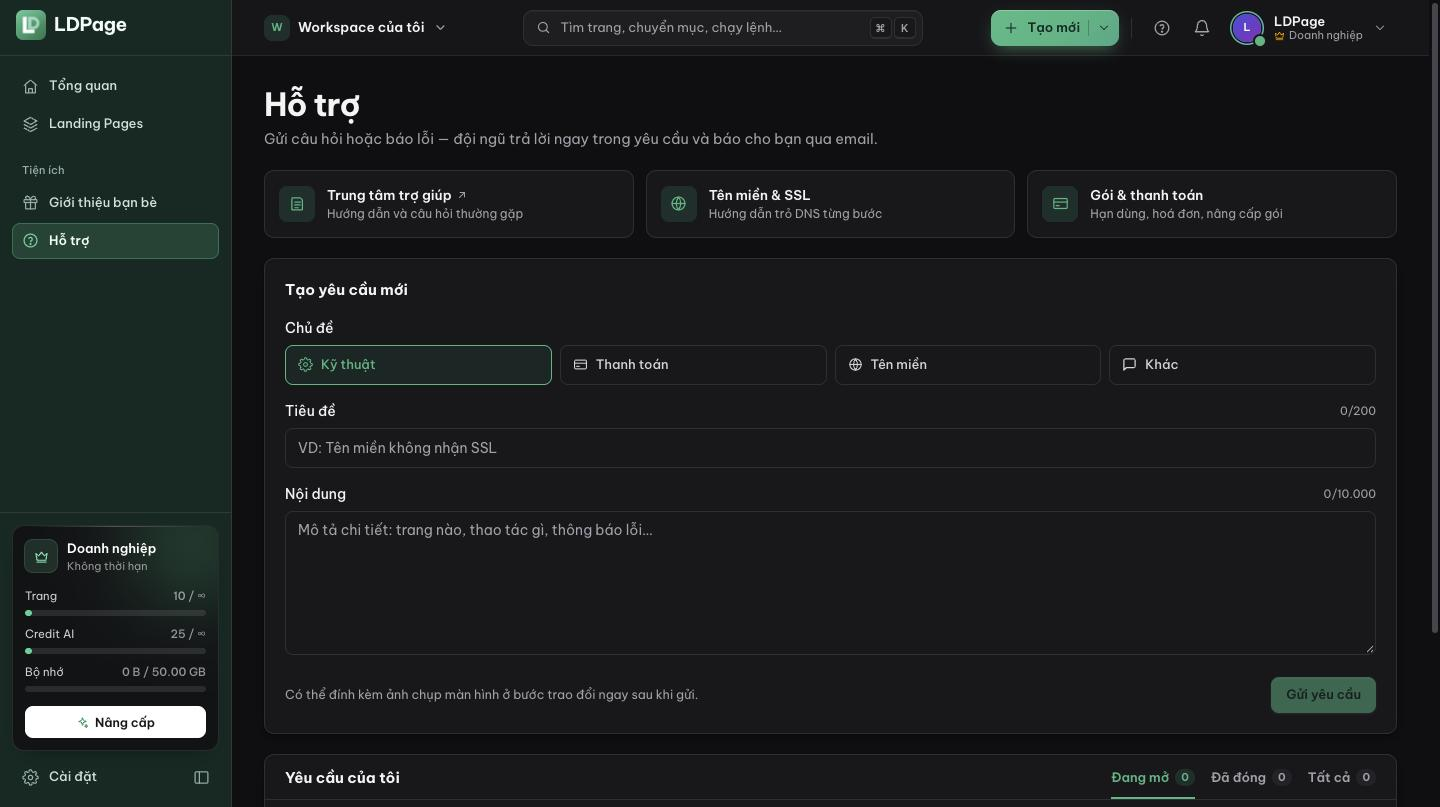This screenshot has width=1440, height=807.
Task: Click the Tạo mới button
Action: click(1041, 28)
